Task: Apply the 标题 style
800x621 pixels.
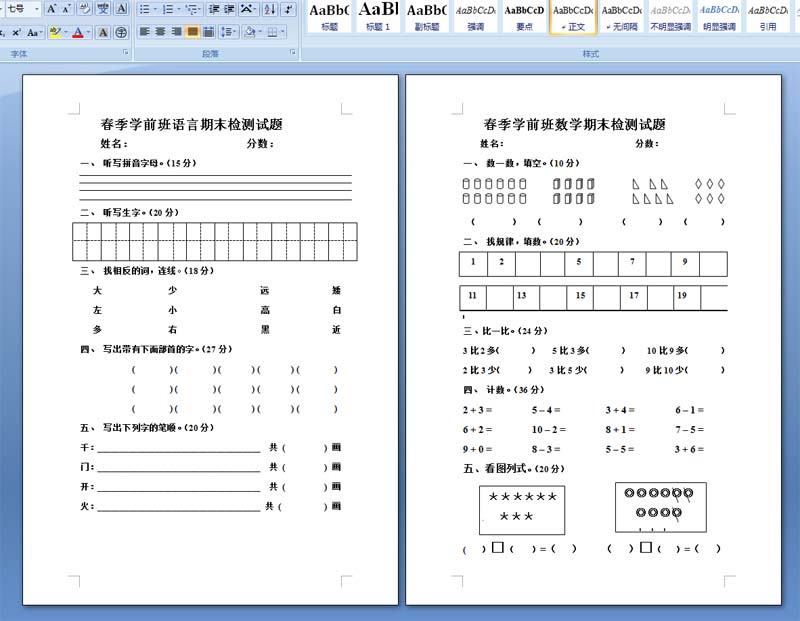Action: click(x=329, y=17)
